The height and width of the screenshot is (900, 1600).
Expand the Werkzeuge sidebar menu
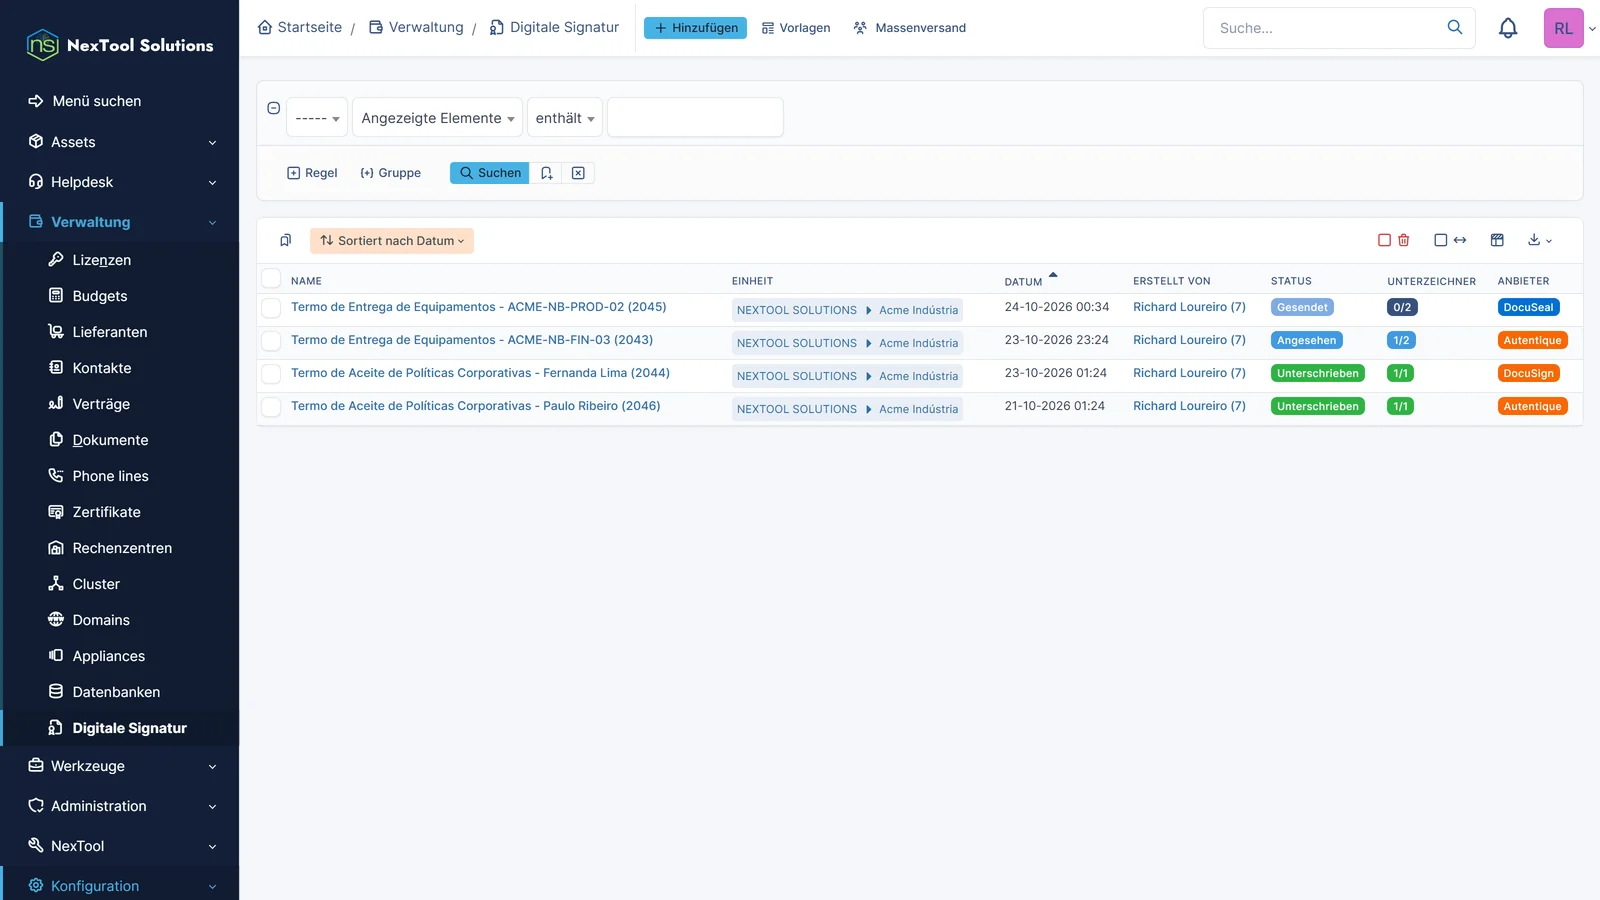click(120, 766)
